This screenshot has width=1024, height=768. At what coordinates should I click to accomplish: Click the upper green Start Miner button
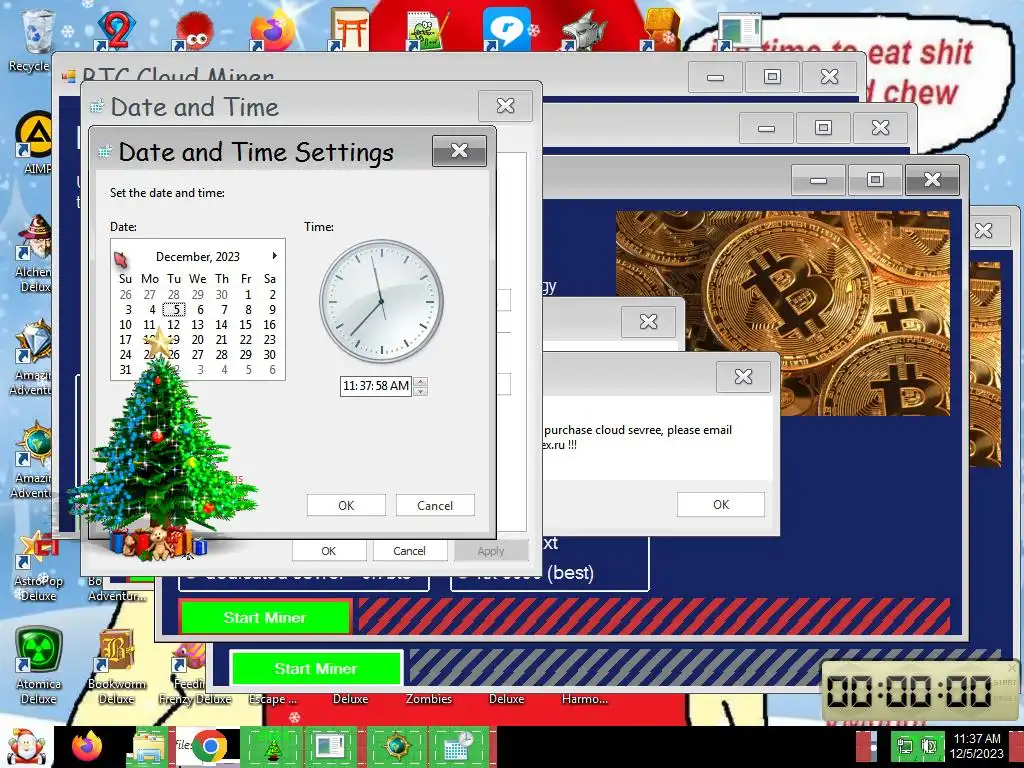click(265, 617)
